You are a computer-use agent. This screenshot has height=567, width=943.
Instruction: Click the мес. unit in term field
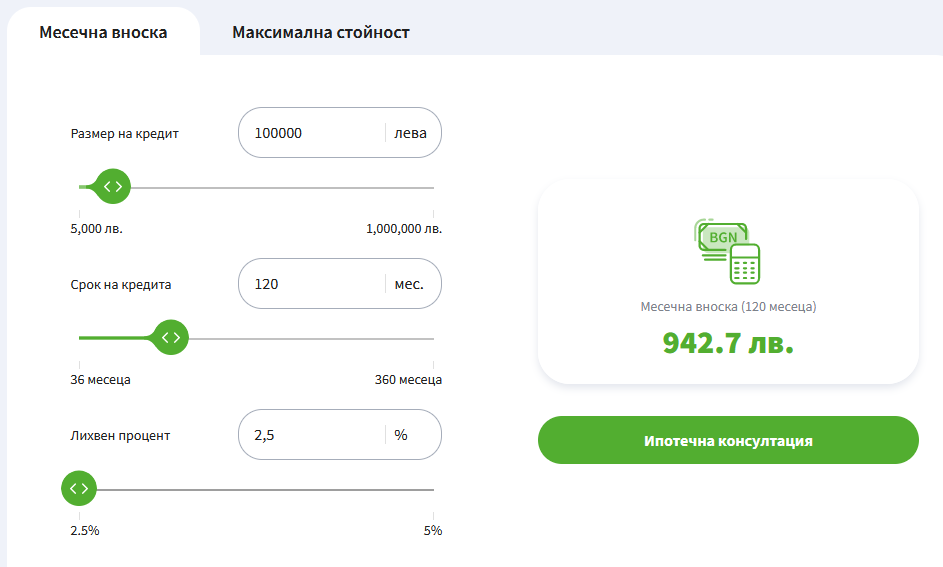(x=409, y=284)
